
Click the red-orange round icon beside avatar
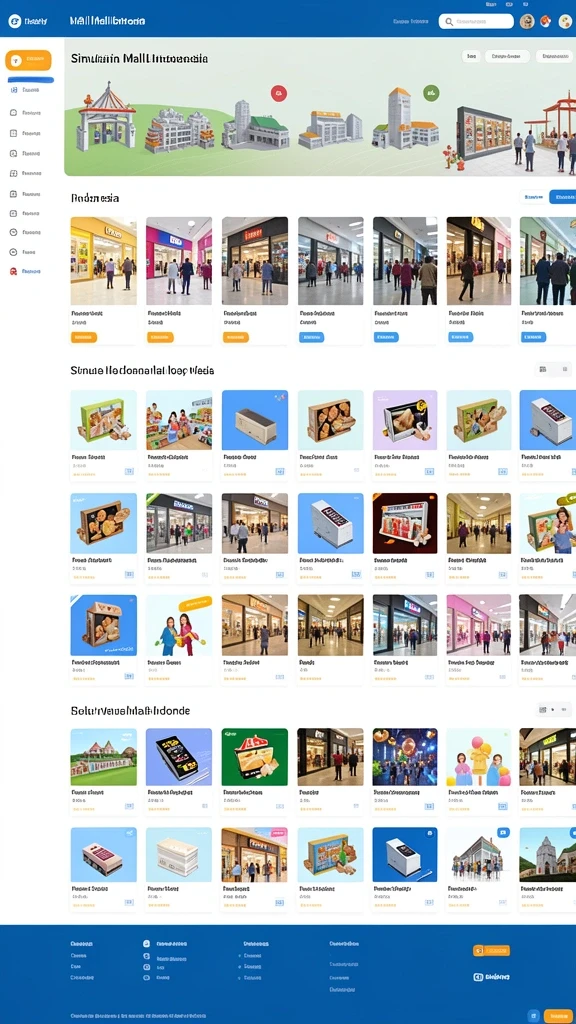click(546, 22)
